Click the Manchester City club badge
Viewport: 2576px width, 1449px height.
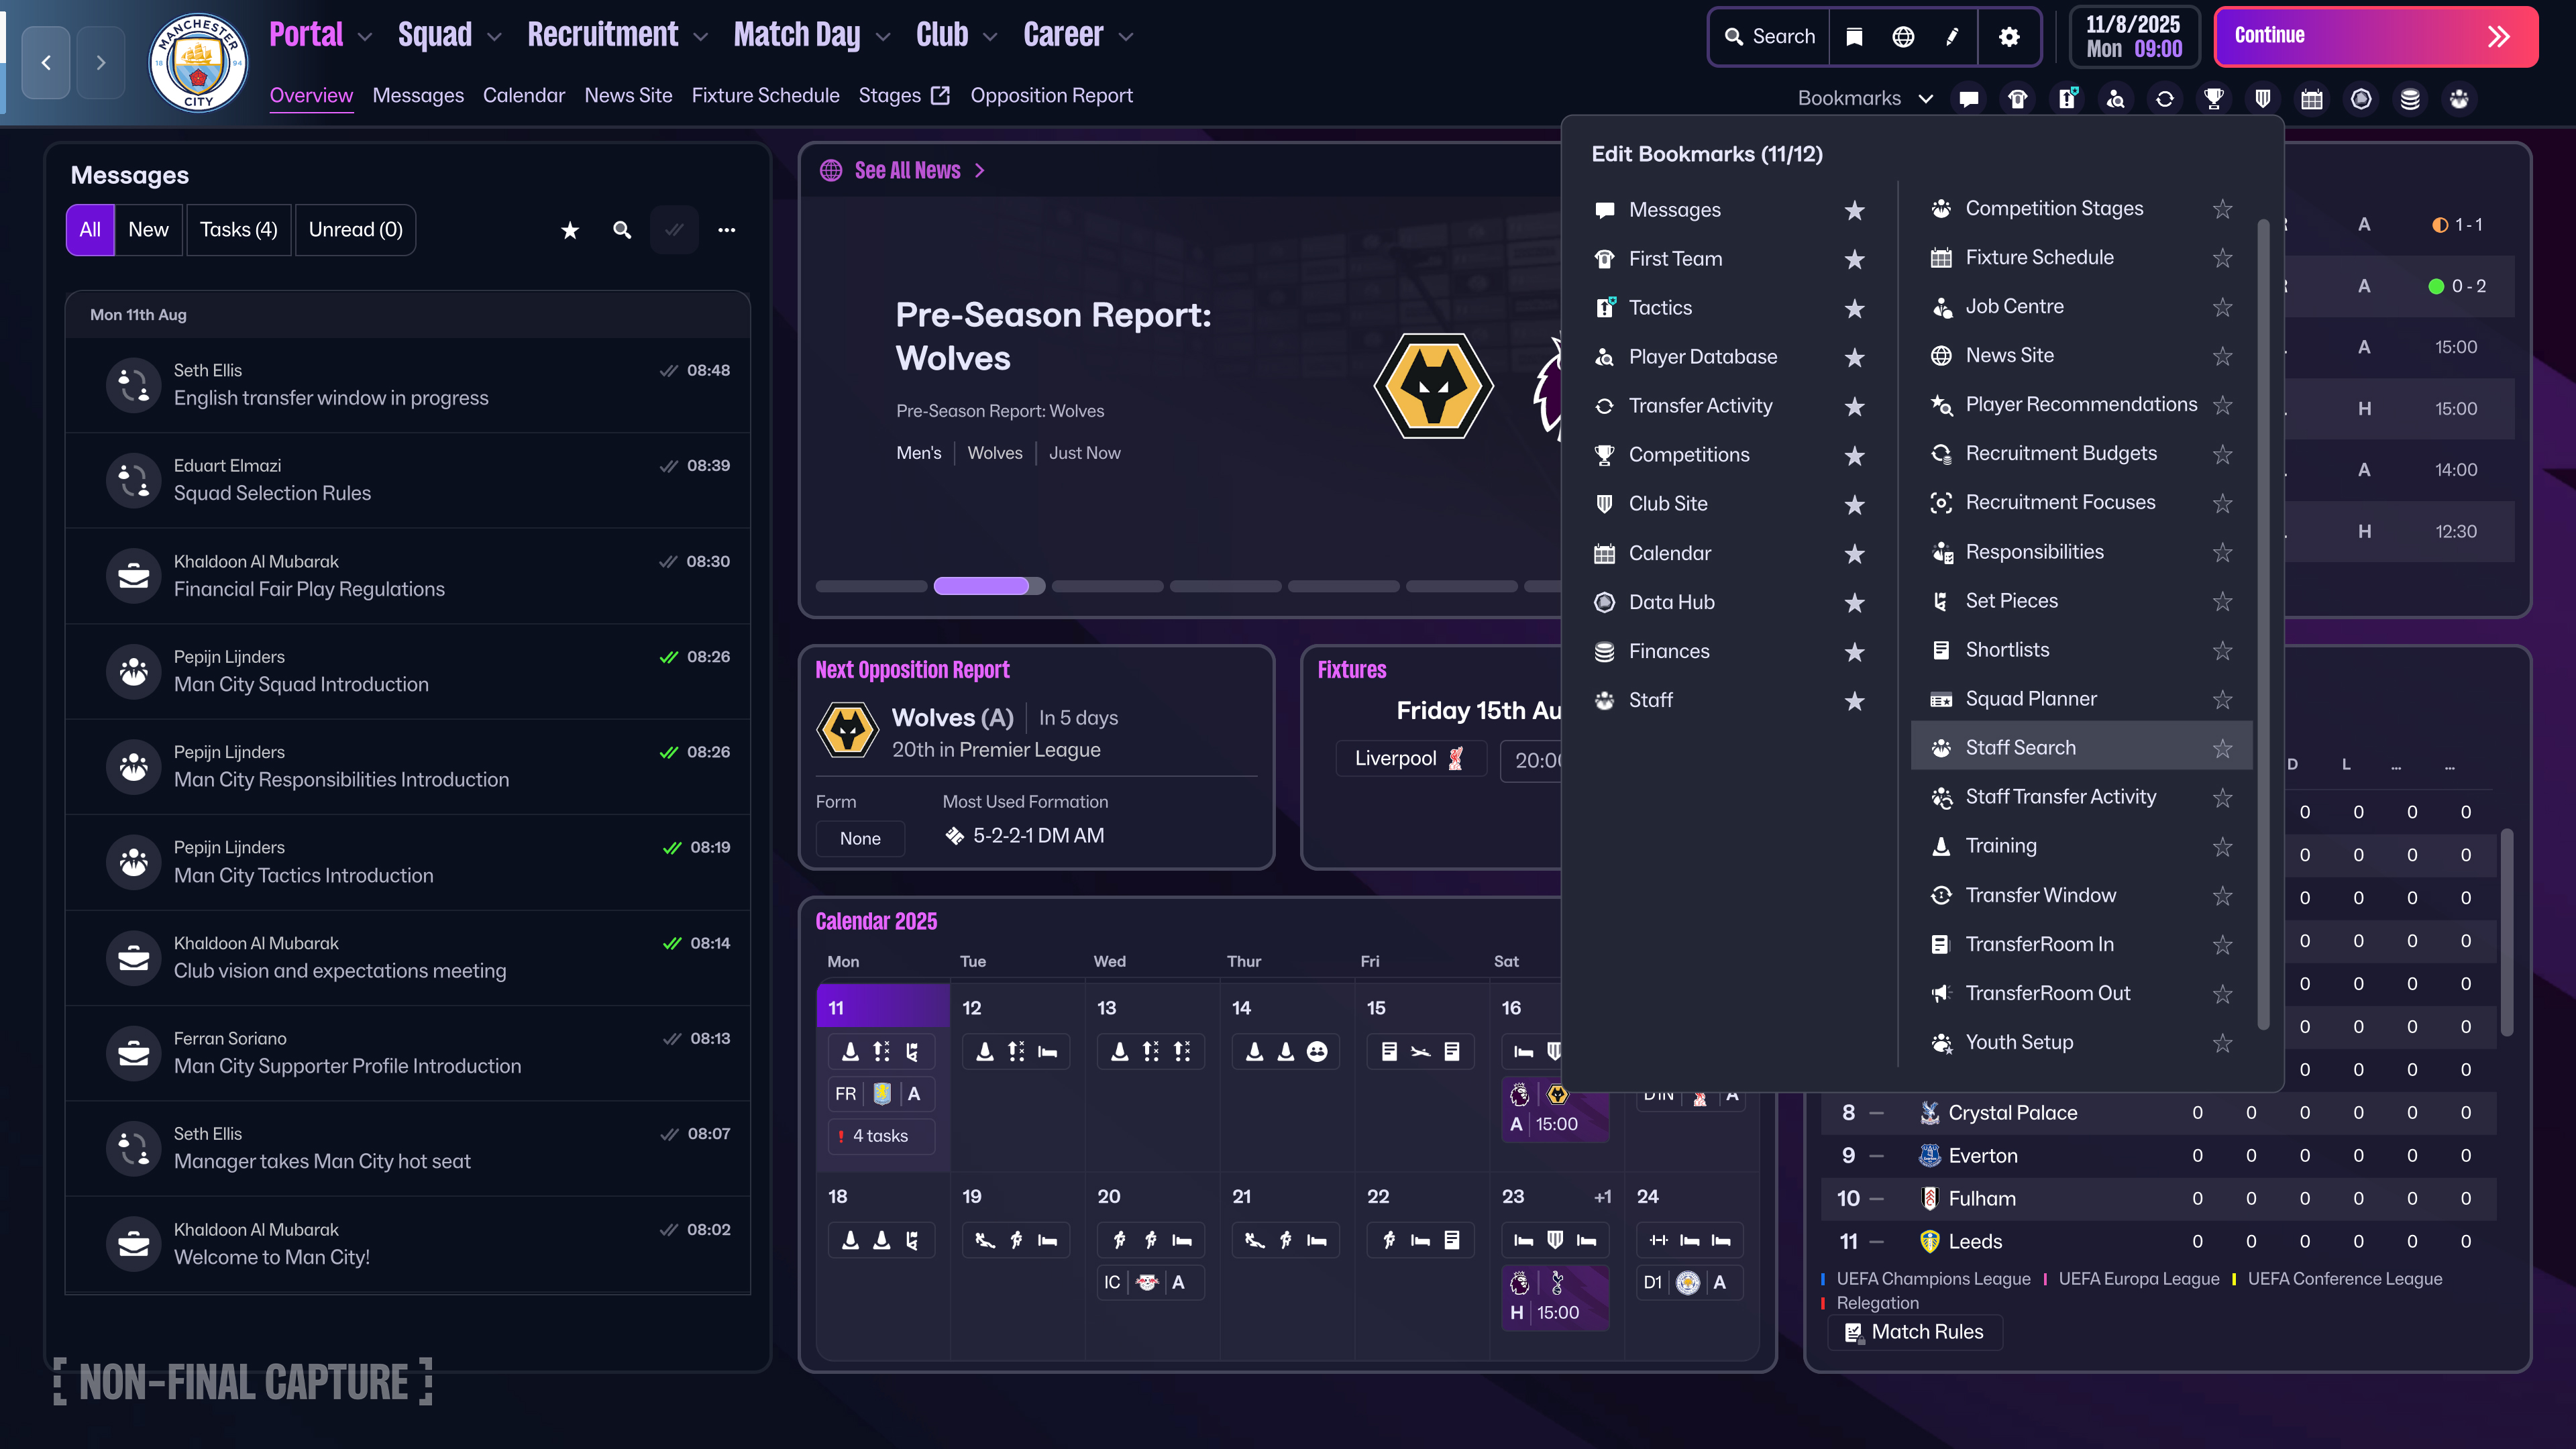(x=198, y=63)
